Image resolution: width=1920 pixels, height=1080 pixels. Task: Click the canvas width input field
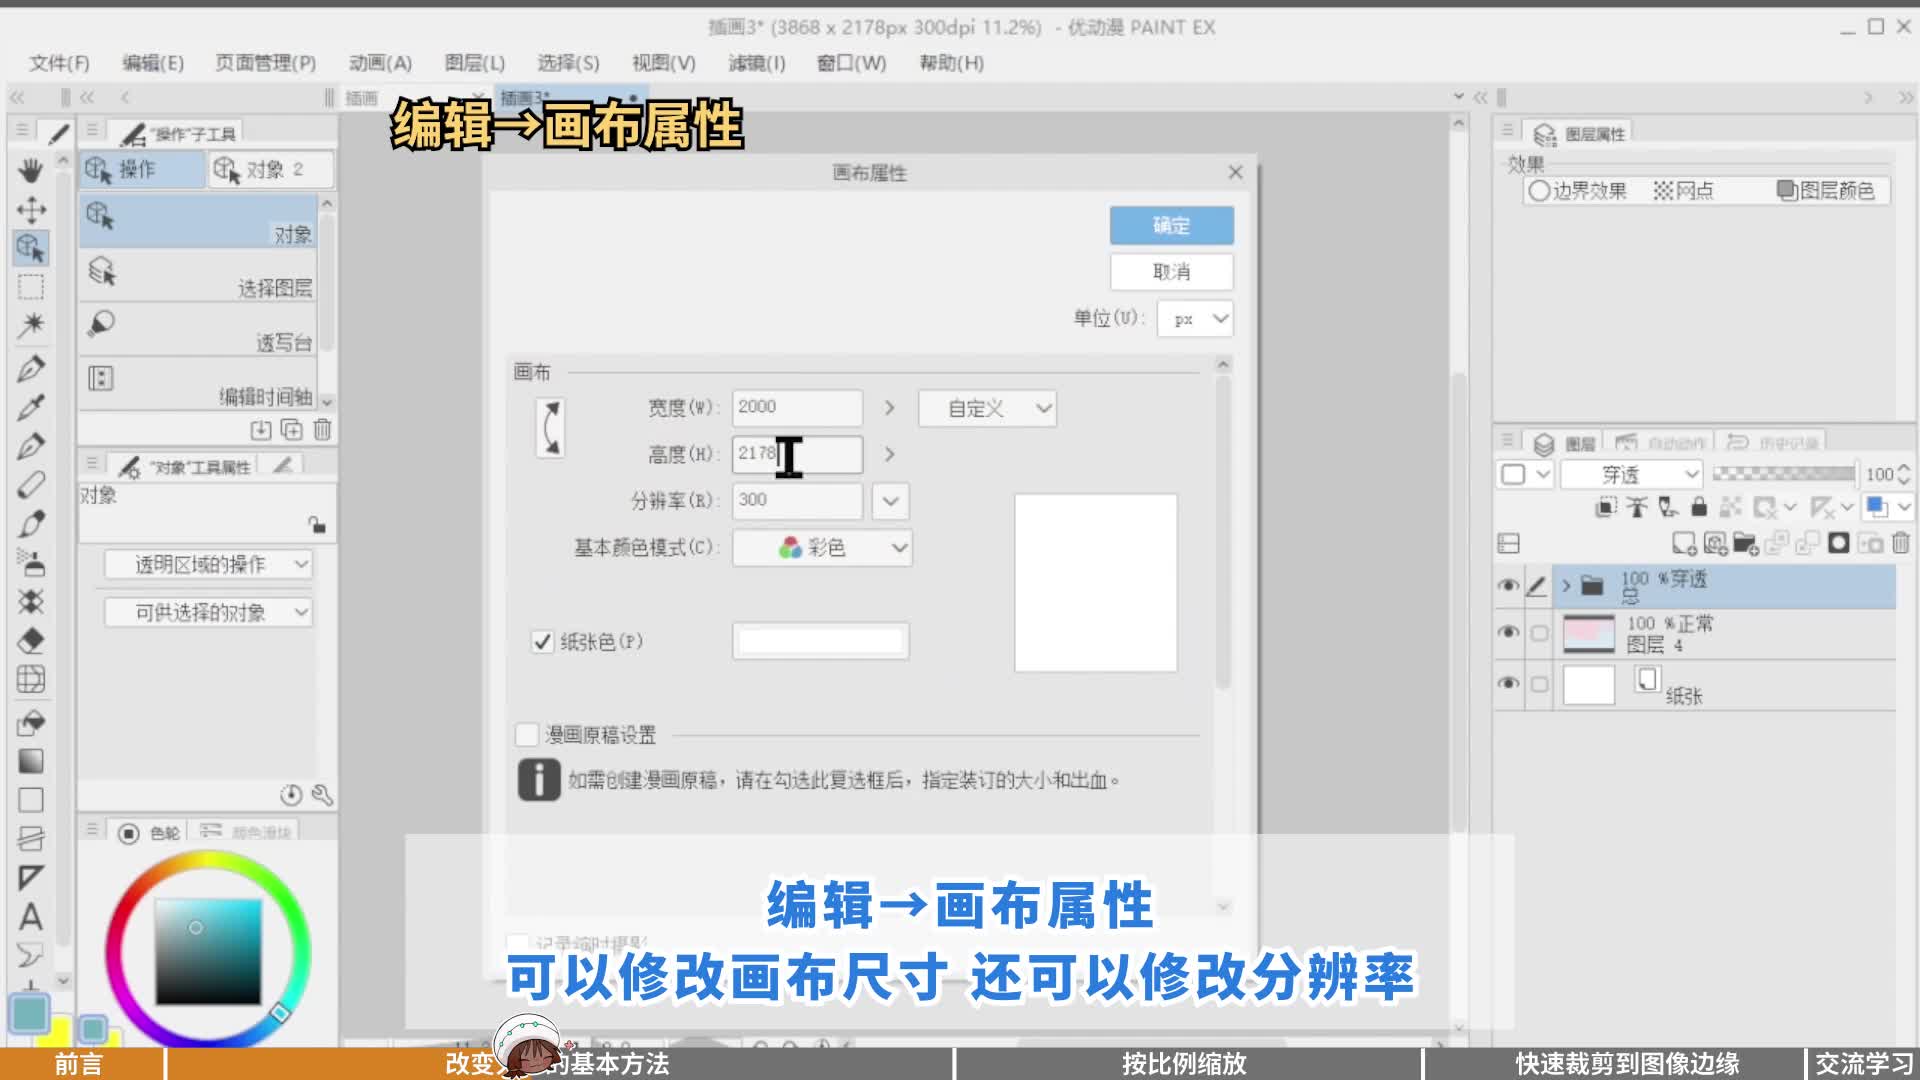pyautogui.click(x=796, y=407)
